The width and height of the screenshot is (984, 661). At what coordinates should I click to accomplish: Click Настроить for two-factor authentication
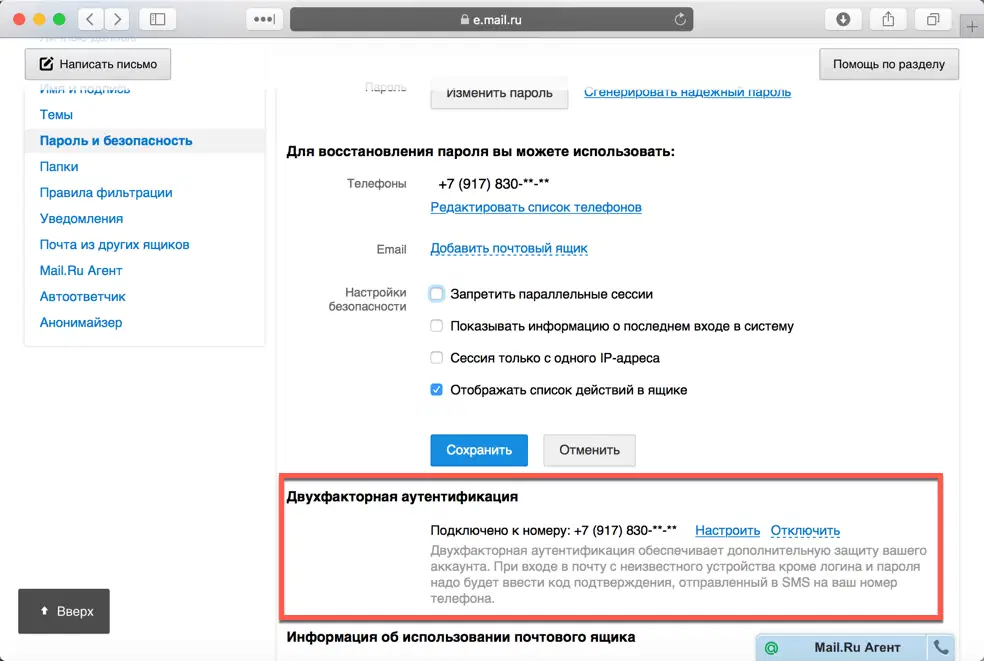(x=727, y=530)
